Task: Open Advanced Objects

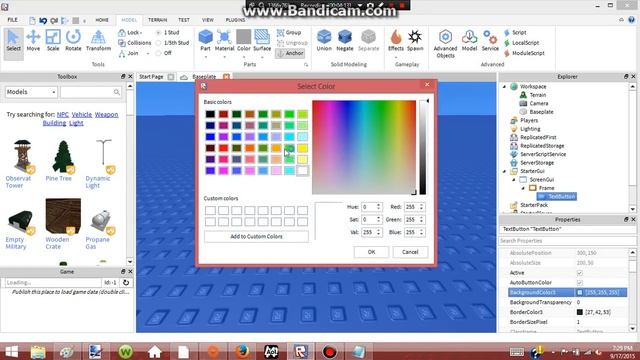Action: [x=445, y=44]
